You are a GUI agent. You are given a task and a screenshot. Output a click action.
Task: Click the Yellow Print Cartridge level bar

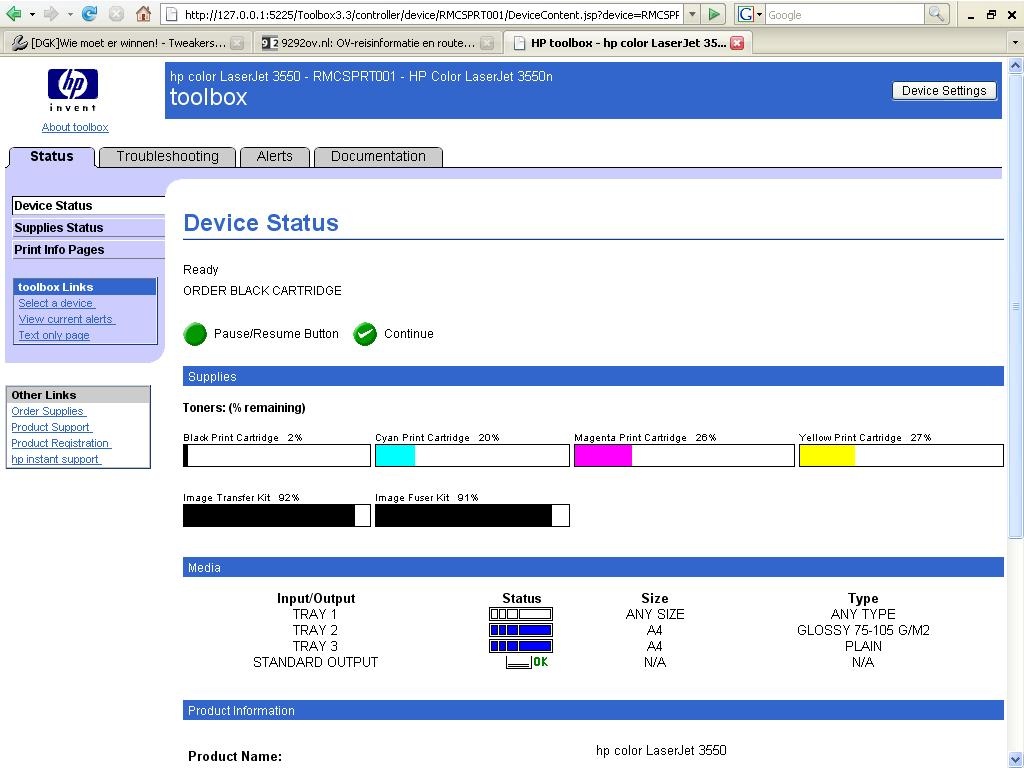(x=901, y=456)
